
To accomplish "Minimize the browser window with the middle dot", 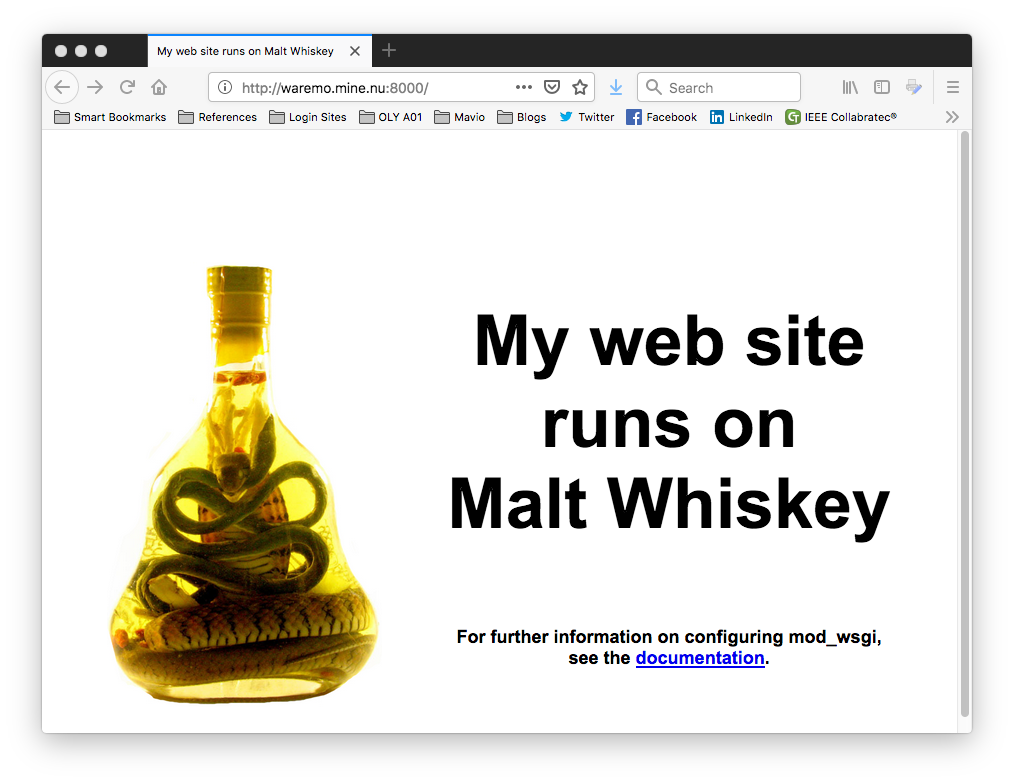I will pos(81,51).
